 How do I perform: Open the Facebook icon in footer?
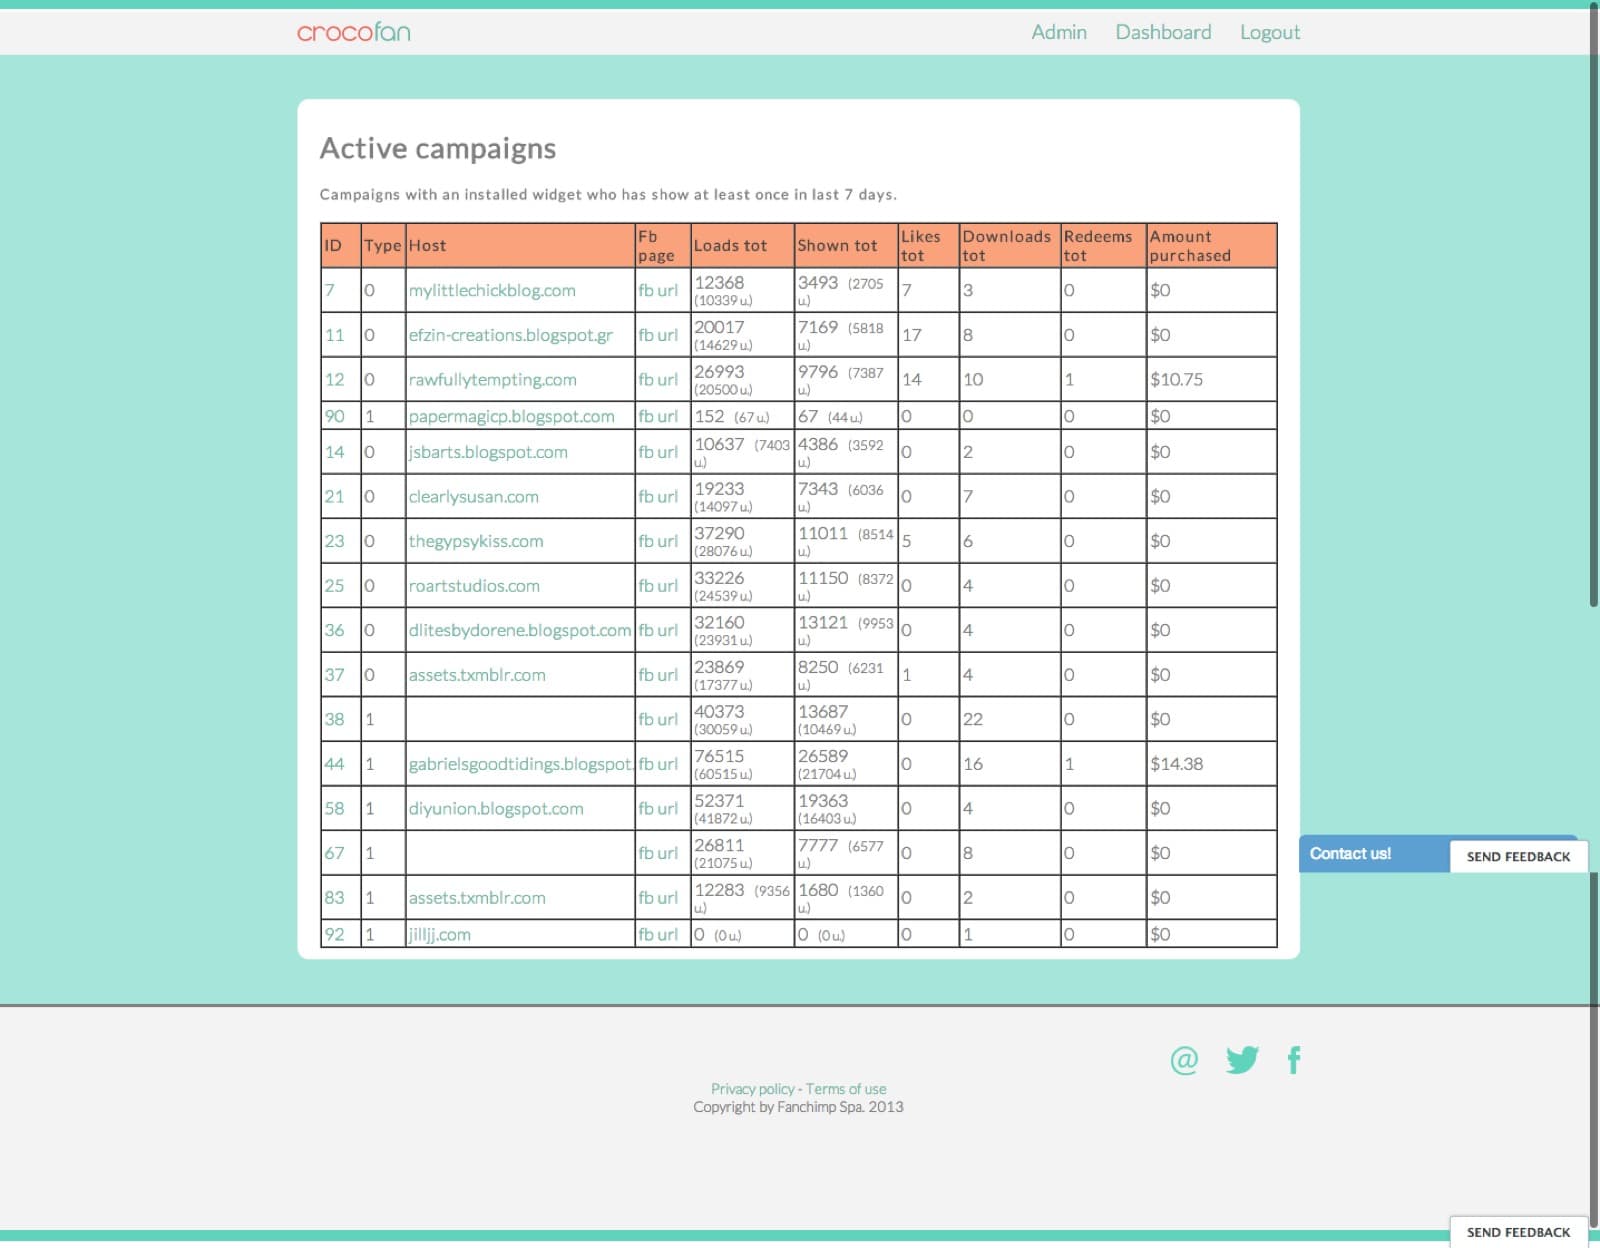click(1294, 1060)
